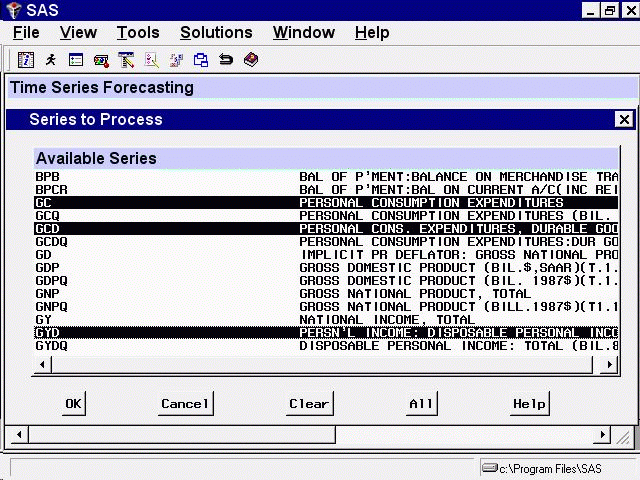Open the View menu

78,33
